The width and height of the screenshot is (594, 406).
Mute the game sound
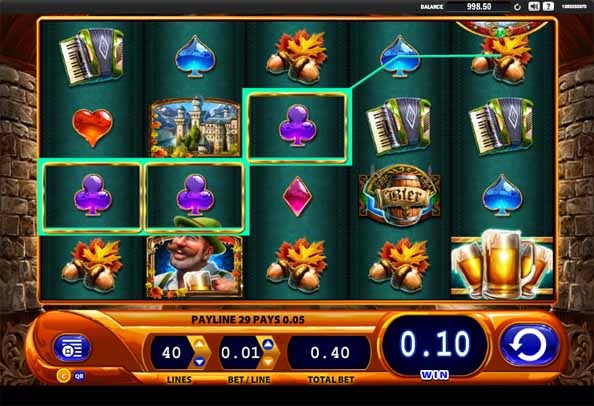533,6
